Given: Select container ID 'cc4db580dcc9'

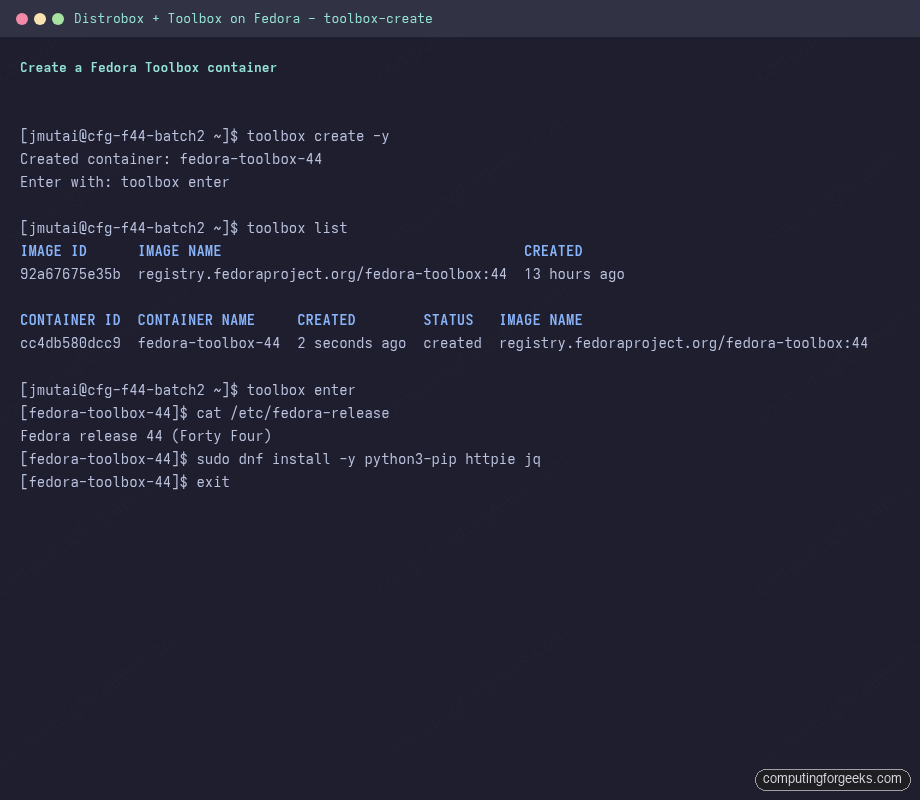Looking at the screenshot, I should tap(70, 343).
